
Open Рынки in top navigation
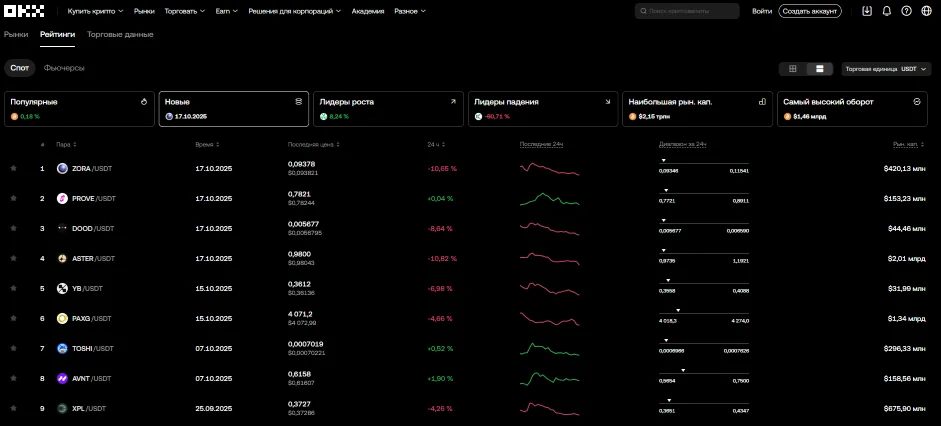(144, 11)
